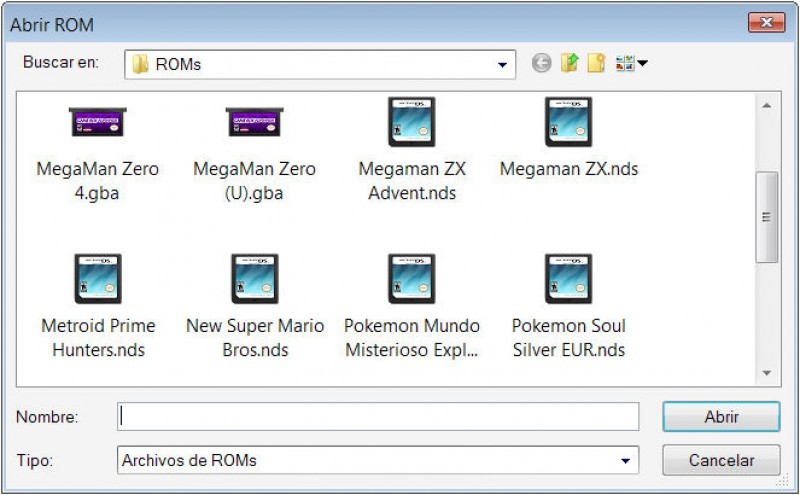Click the Cancelar button
800x495 pixels.
721,460
